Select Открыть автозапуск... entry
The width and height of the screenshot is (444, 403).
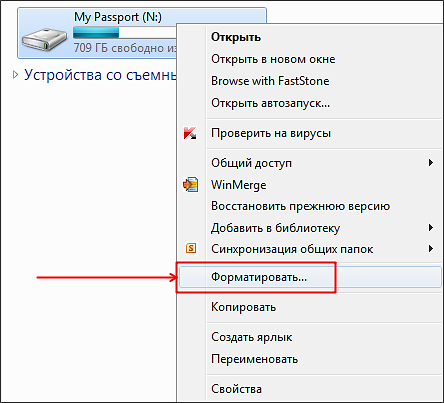(271, 103)
